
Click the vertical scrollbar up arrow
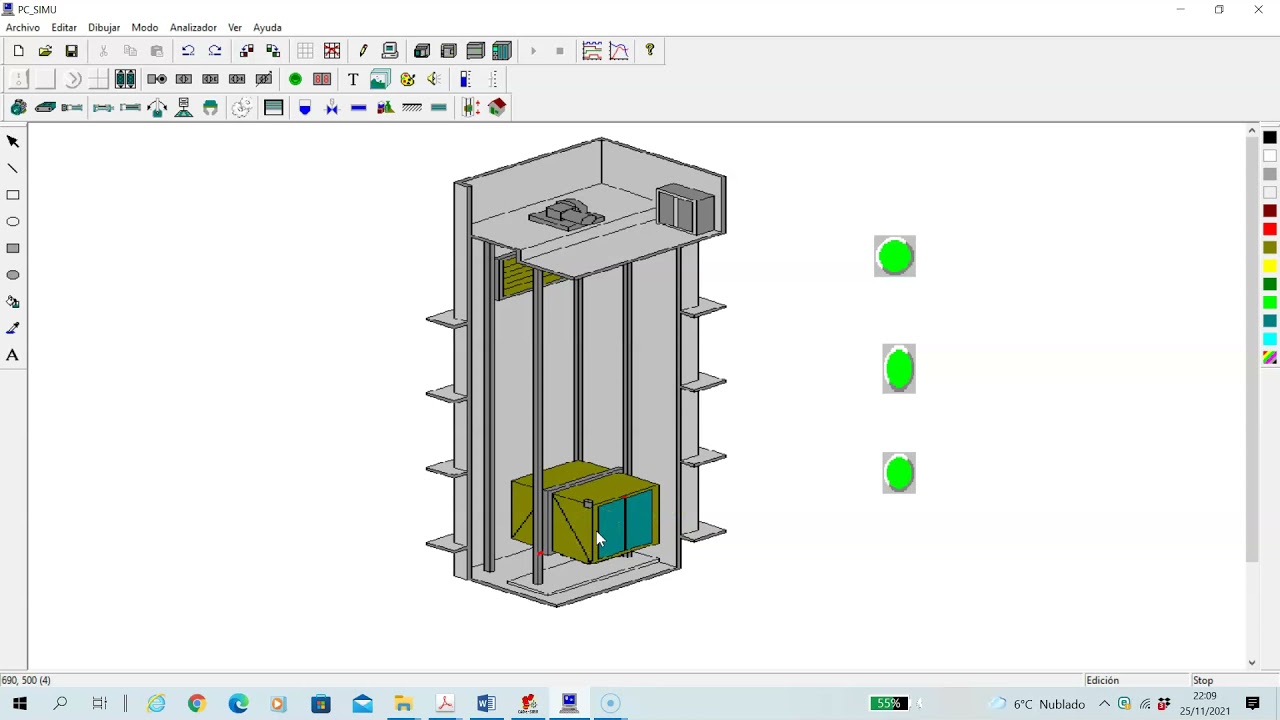[1252, 131]
